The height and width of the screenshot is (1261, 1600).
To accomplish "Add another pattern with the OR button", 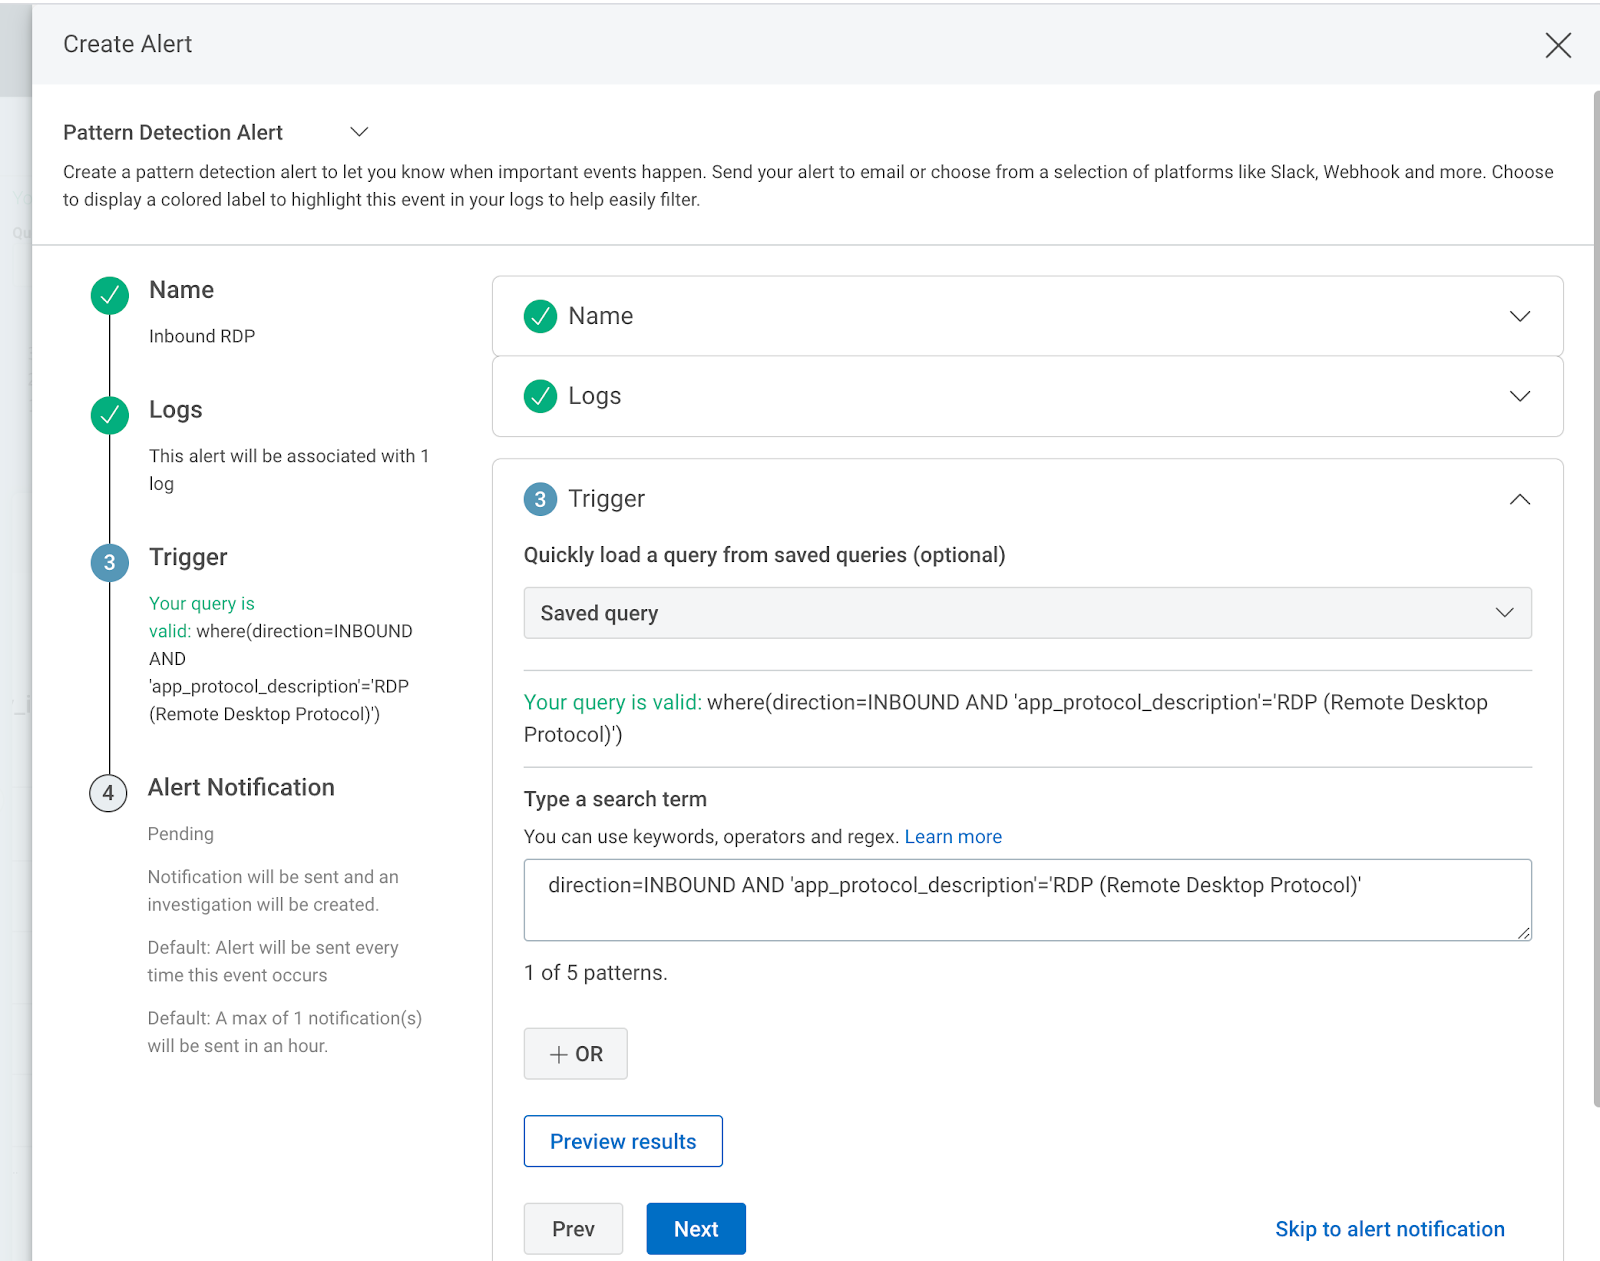I will pyautogui.click(x=576, y=1054).
